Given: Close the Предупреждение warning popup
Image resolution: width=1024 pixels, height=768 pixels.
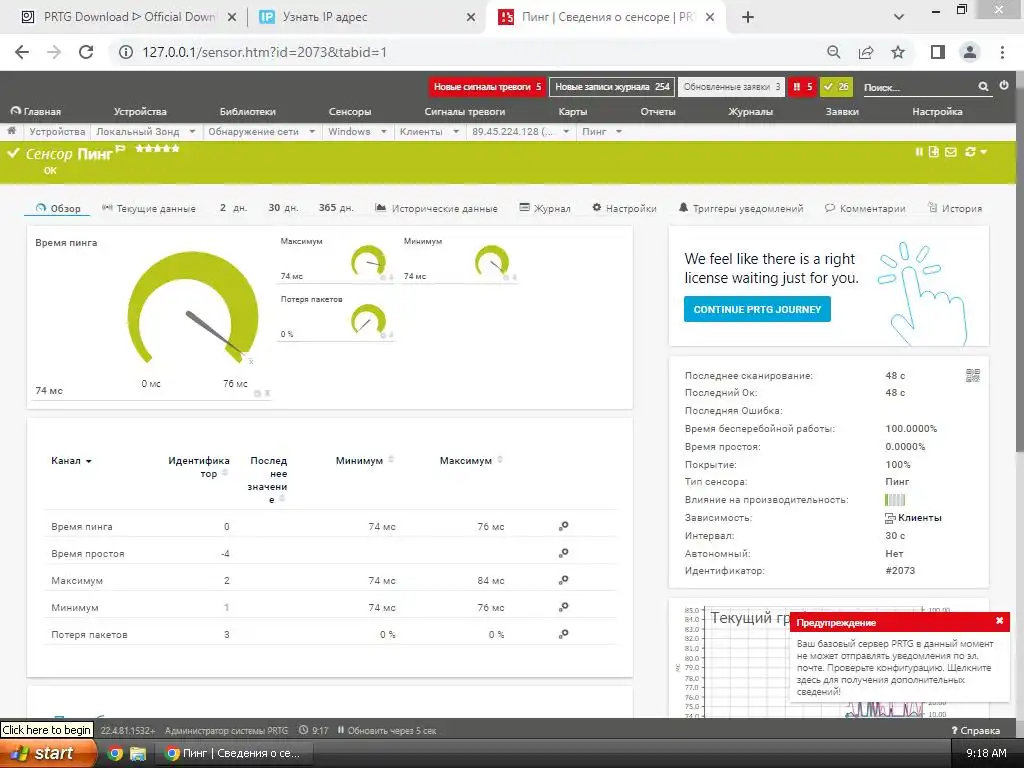Looking at the screenshot, I should pos(999,621).
